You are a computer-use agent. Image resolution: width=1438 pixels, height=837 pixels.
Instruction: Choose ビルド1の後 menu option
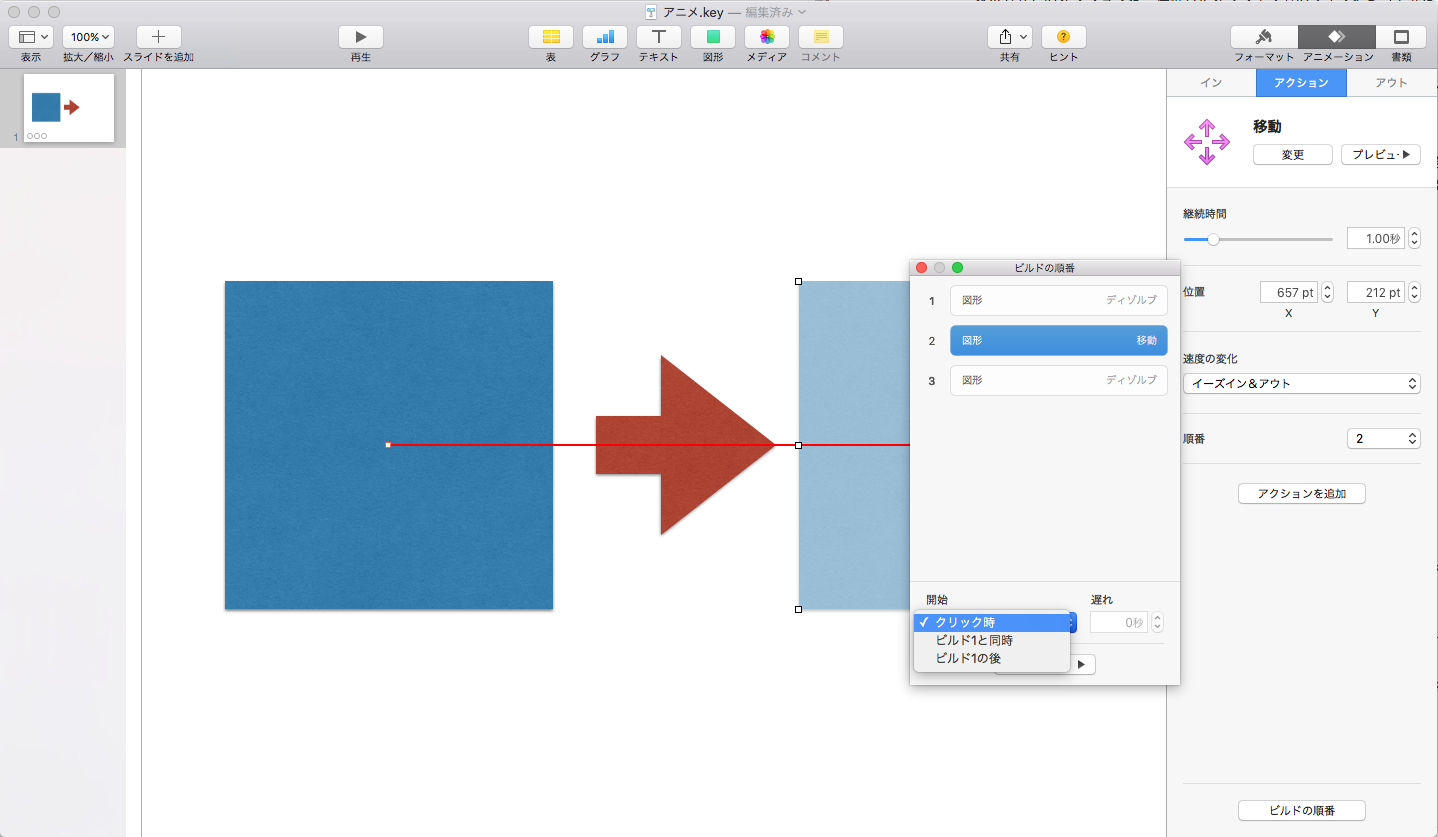967,658
